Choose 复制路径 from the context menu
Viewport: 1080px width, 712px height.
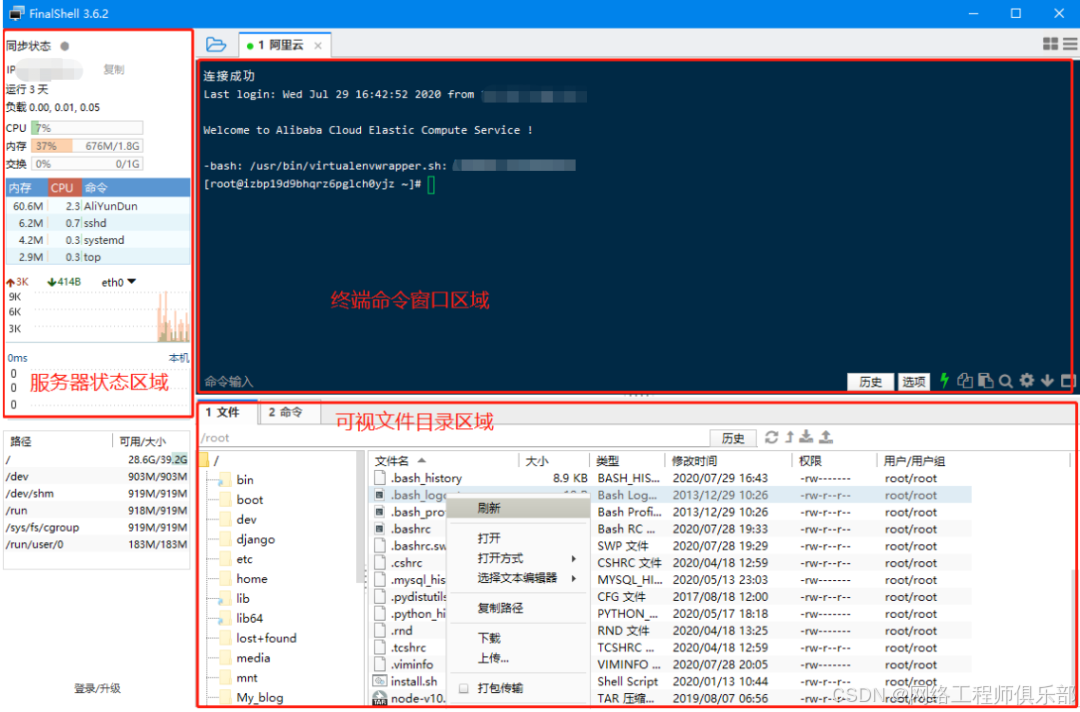point(519,608)
